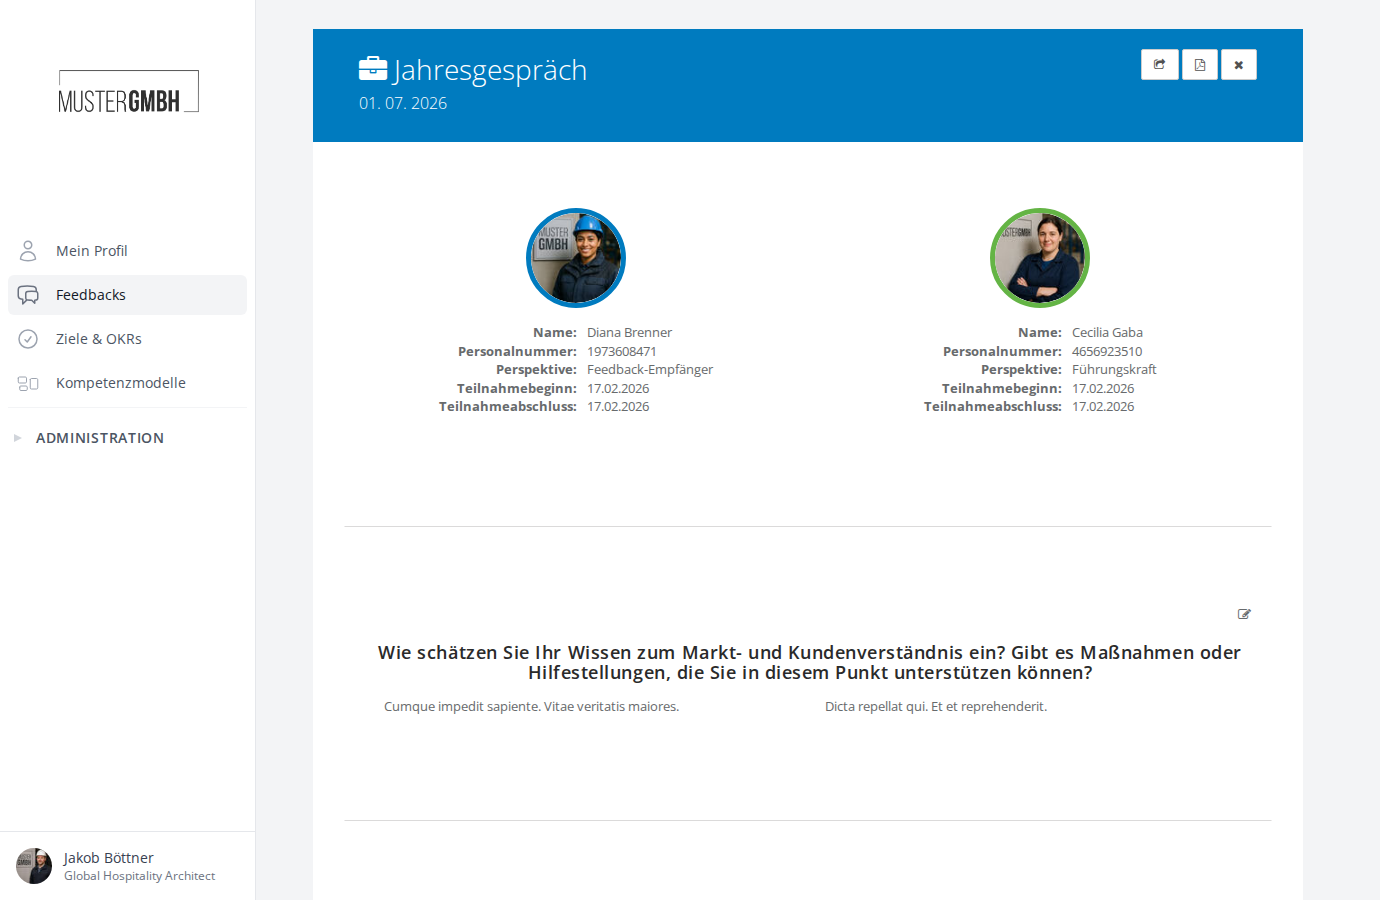This screenshot has width=1380, height=900.
Task: Click the Mein Profil person icon
Action: [x=28, y=250]
